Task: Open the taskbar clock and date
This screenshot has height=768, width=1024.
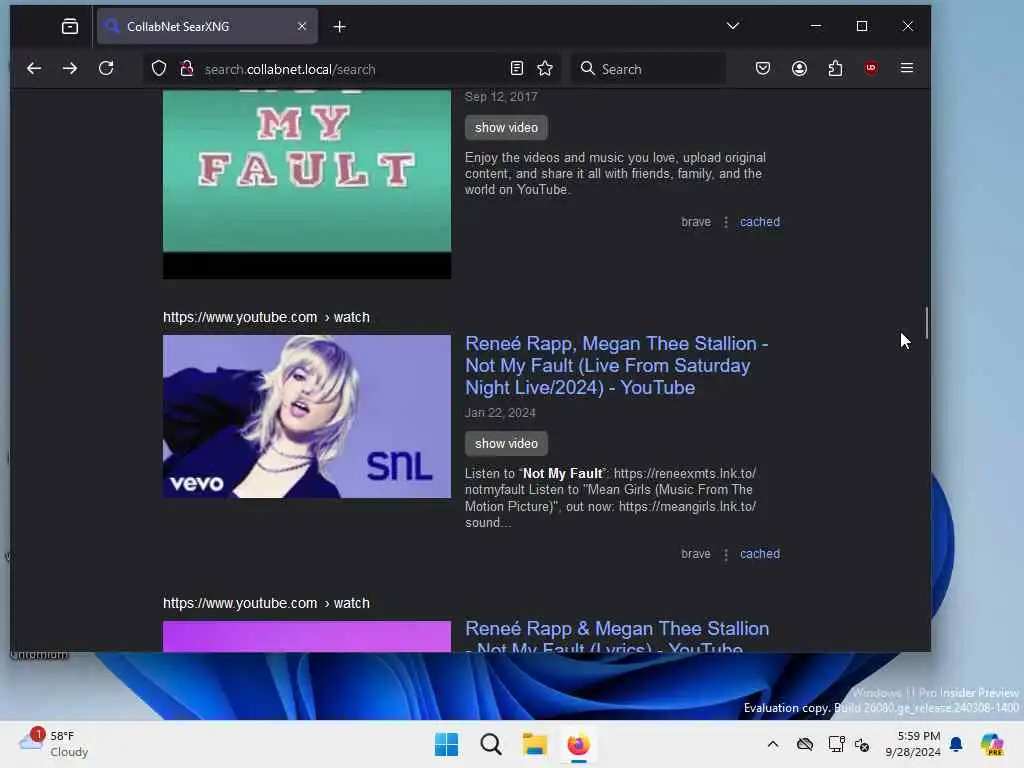Action: tap(912, 744)
